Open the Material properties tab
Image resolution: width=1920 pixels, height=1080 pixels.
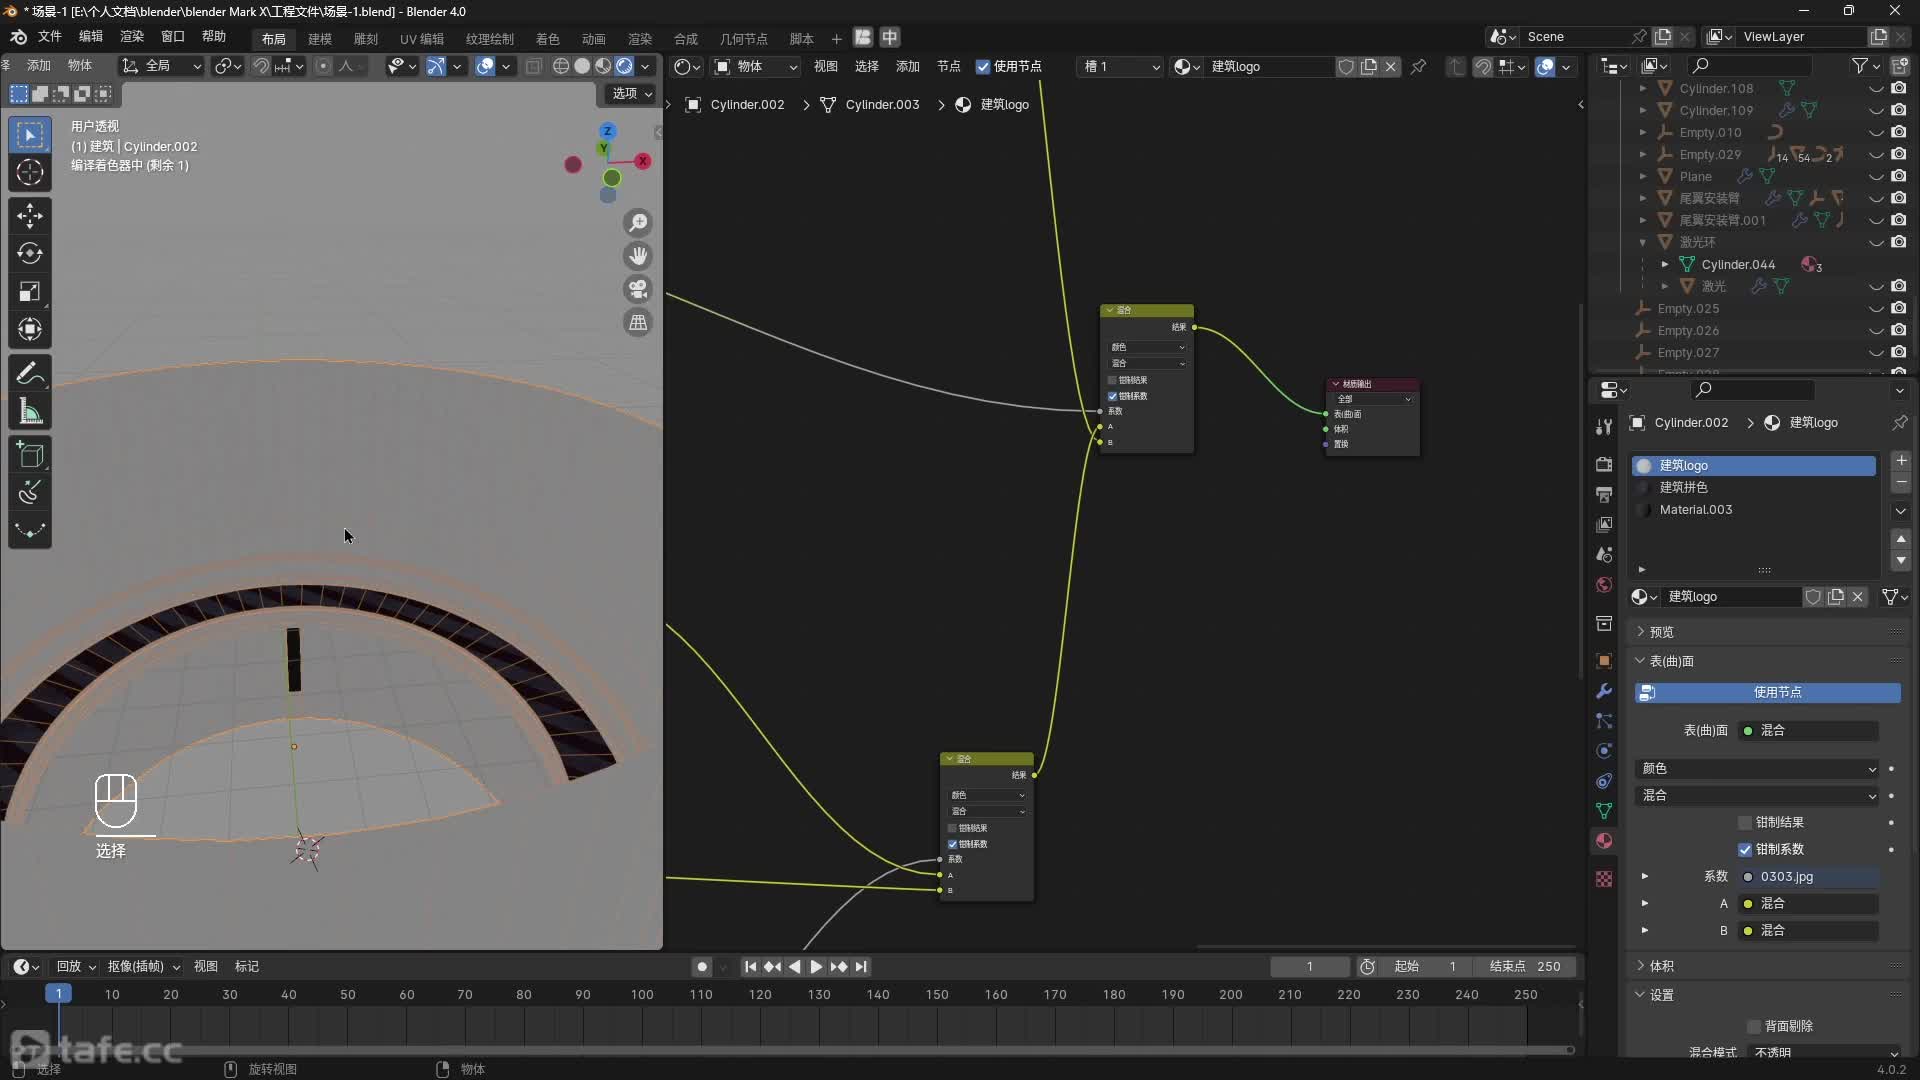(1604, 841)
